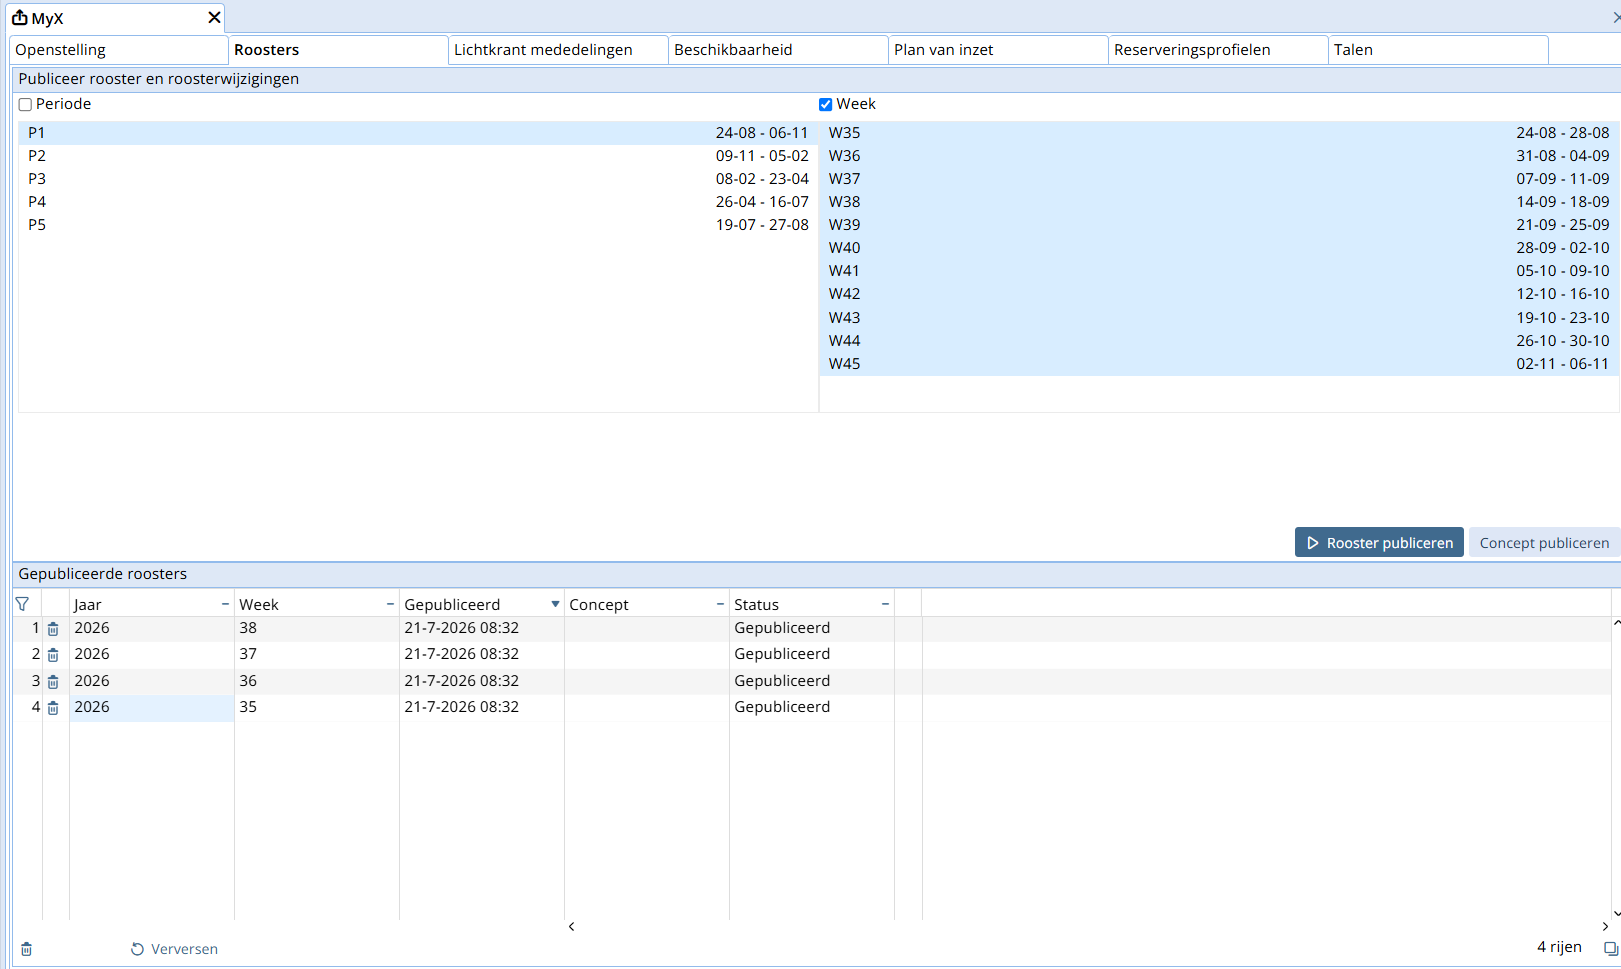Click the W42 week entry
The width and height of the screenshot is (1621, 969).
pos(1219,294)
